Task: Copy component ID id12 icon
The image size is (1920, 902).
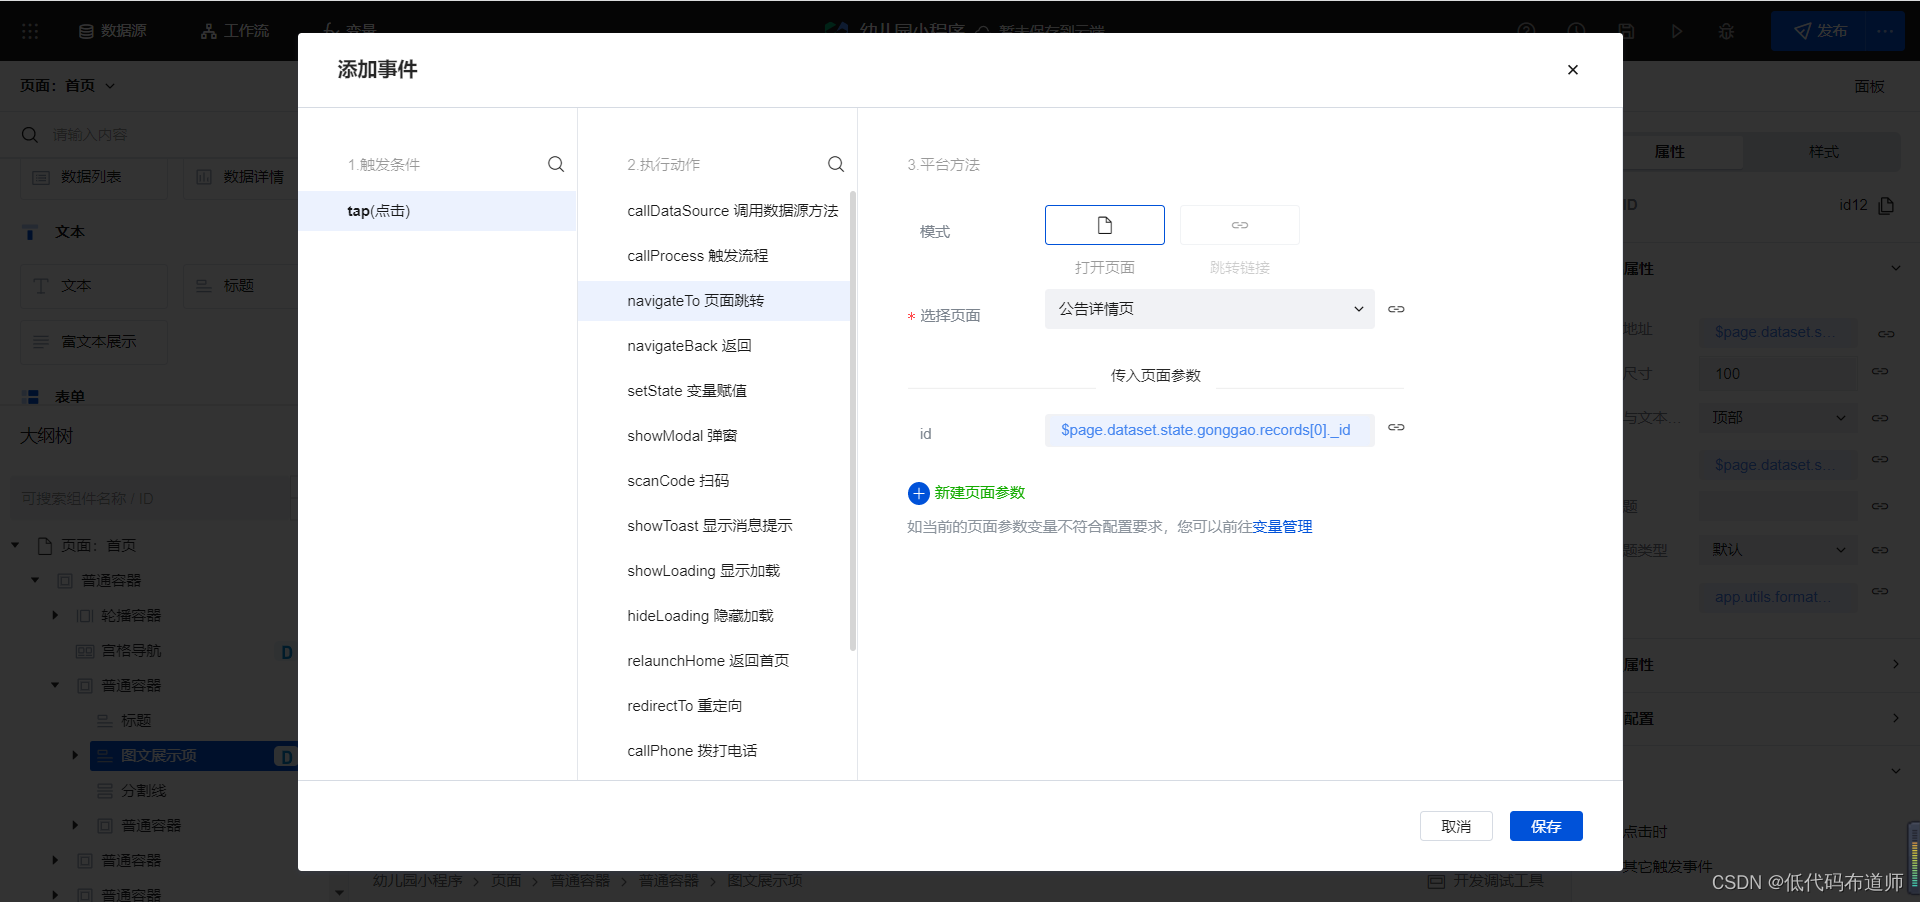Action: click(x=1886, y=205)
